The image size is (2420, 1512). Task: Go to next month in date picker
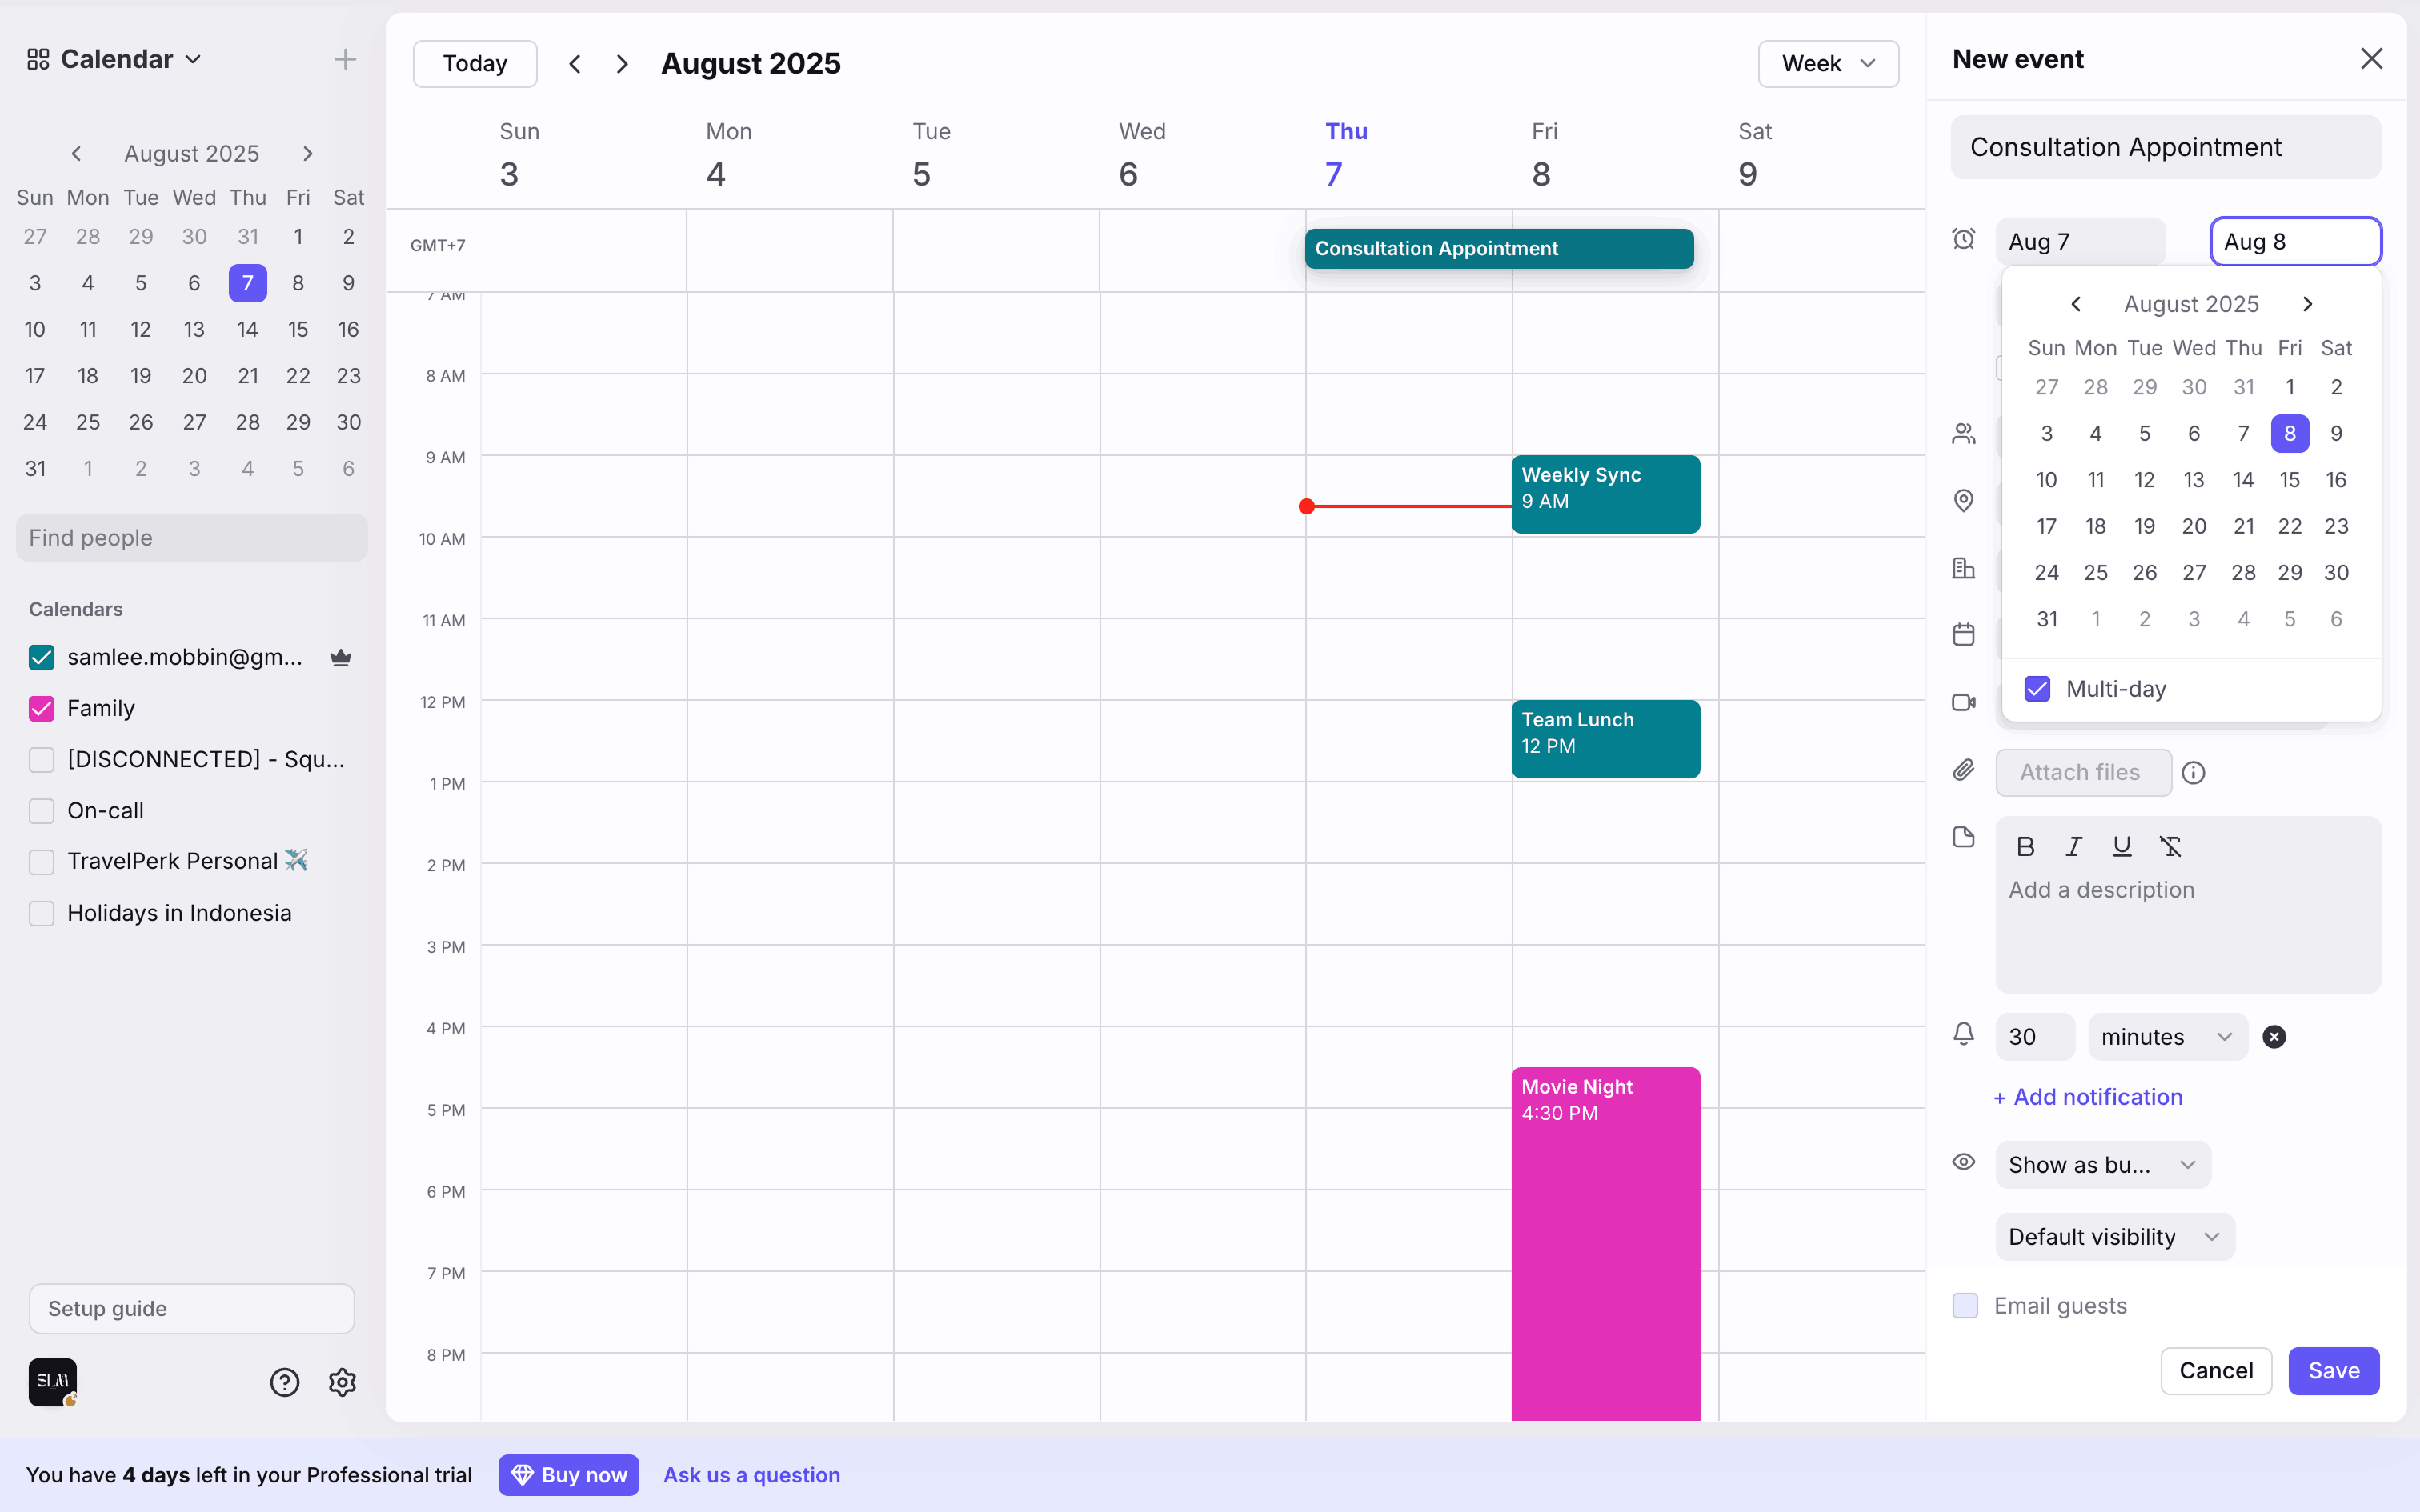click(2307, 304)
